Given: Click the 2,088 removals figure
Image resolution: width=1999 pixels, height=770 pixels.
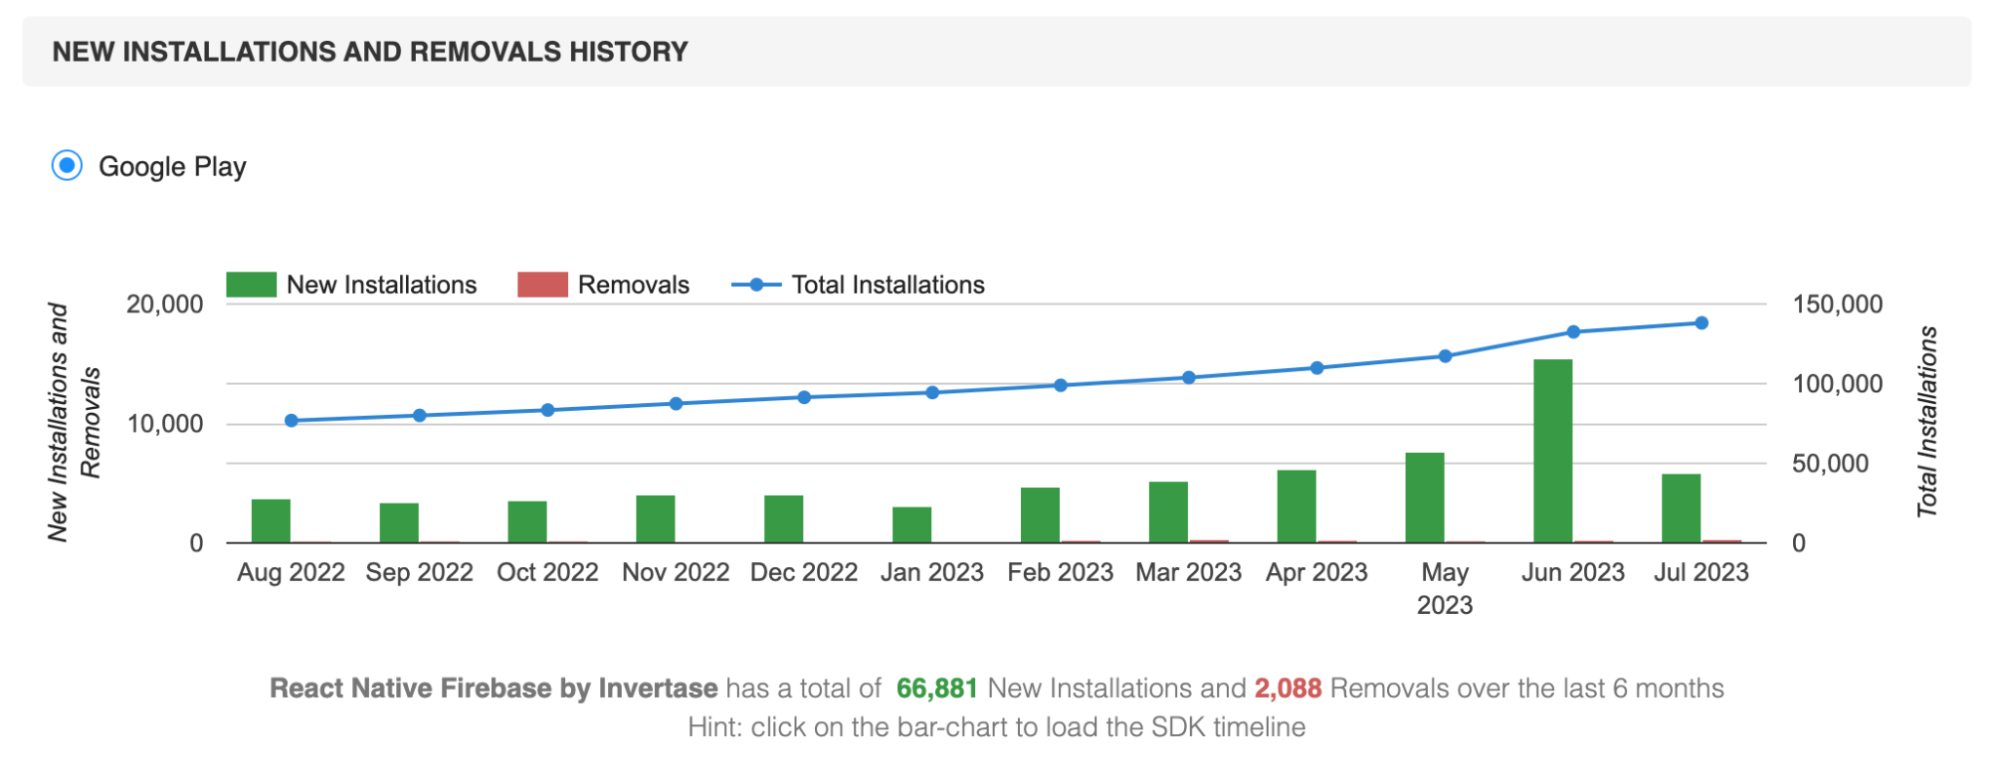Looking at the screenshot, I should pos(1288,688).
